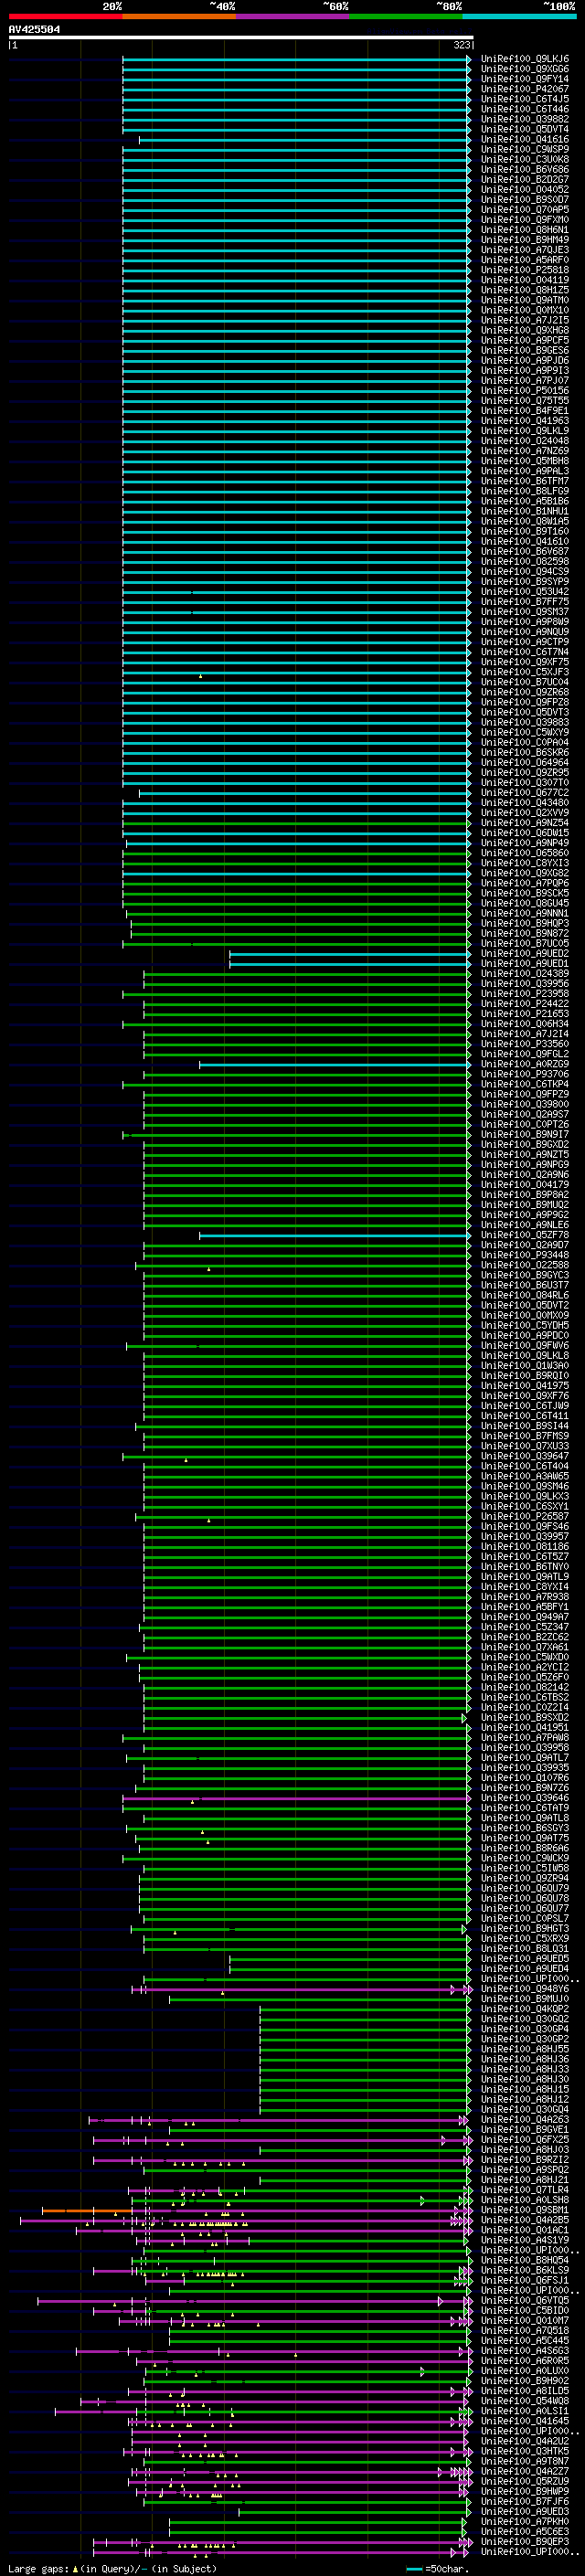This screenshot has width=585, height=2576.
Task: Open hit UniRef100_C6T4J5
Action: pyautogui.click(x=525, y=99)
